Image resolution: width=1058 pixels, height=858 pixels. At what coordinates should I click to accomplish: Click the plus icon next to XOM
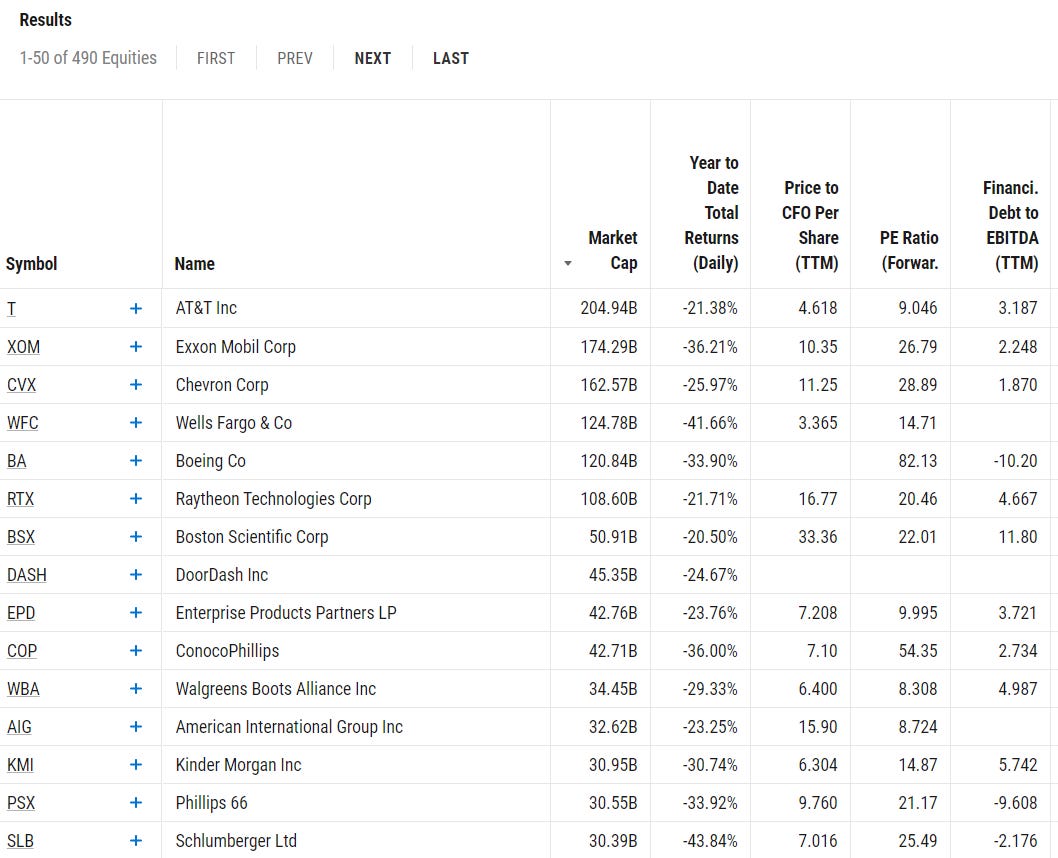[x=136, y=347]
